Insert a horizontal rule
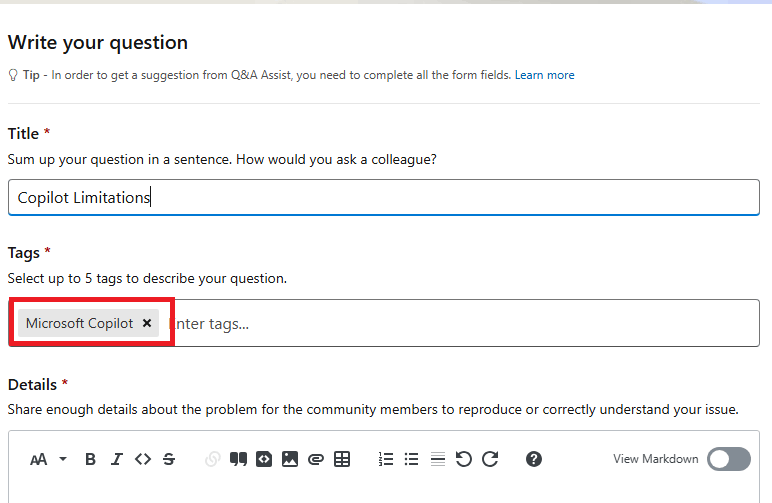Screen dimensions: 772x503 tap(437, 459)
